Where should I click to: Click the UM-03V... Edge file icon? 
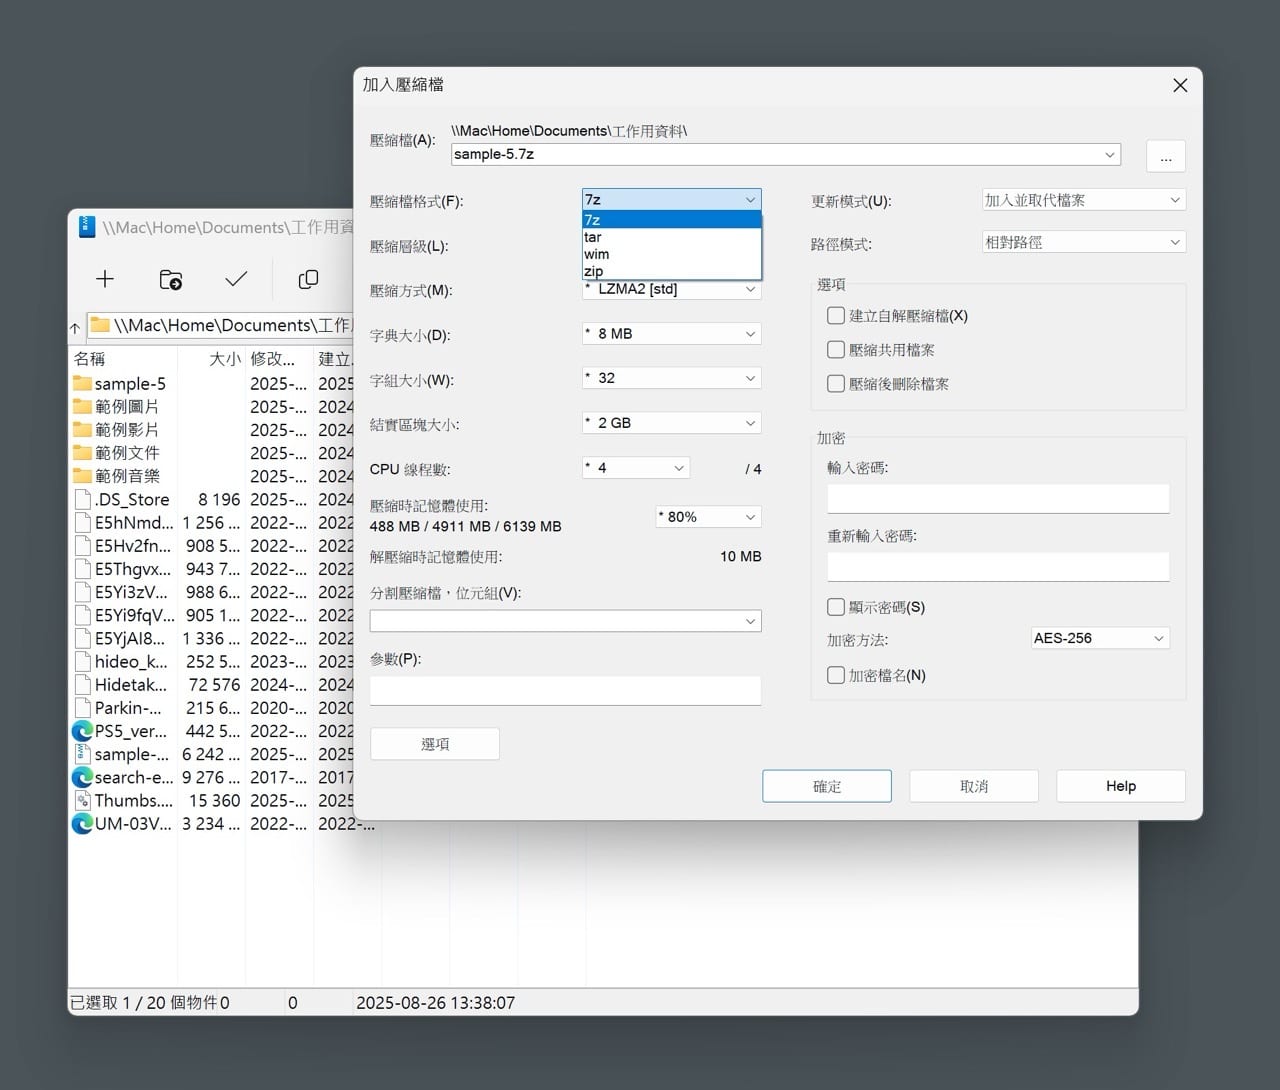pyautogui.click(x=82, y=824)
